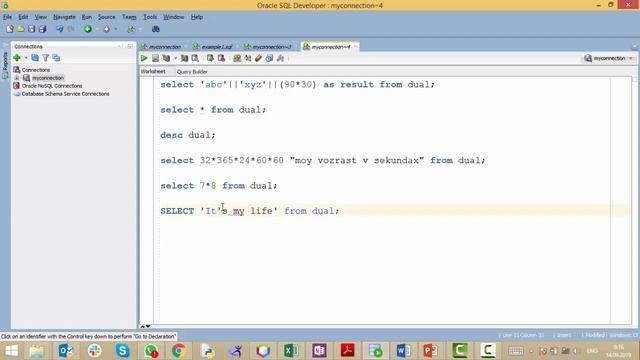Open the SQL Worksheet dropdown arrow
Viewport: 640px width, 360px height.
point(140,29)
